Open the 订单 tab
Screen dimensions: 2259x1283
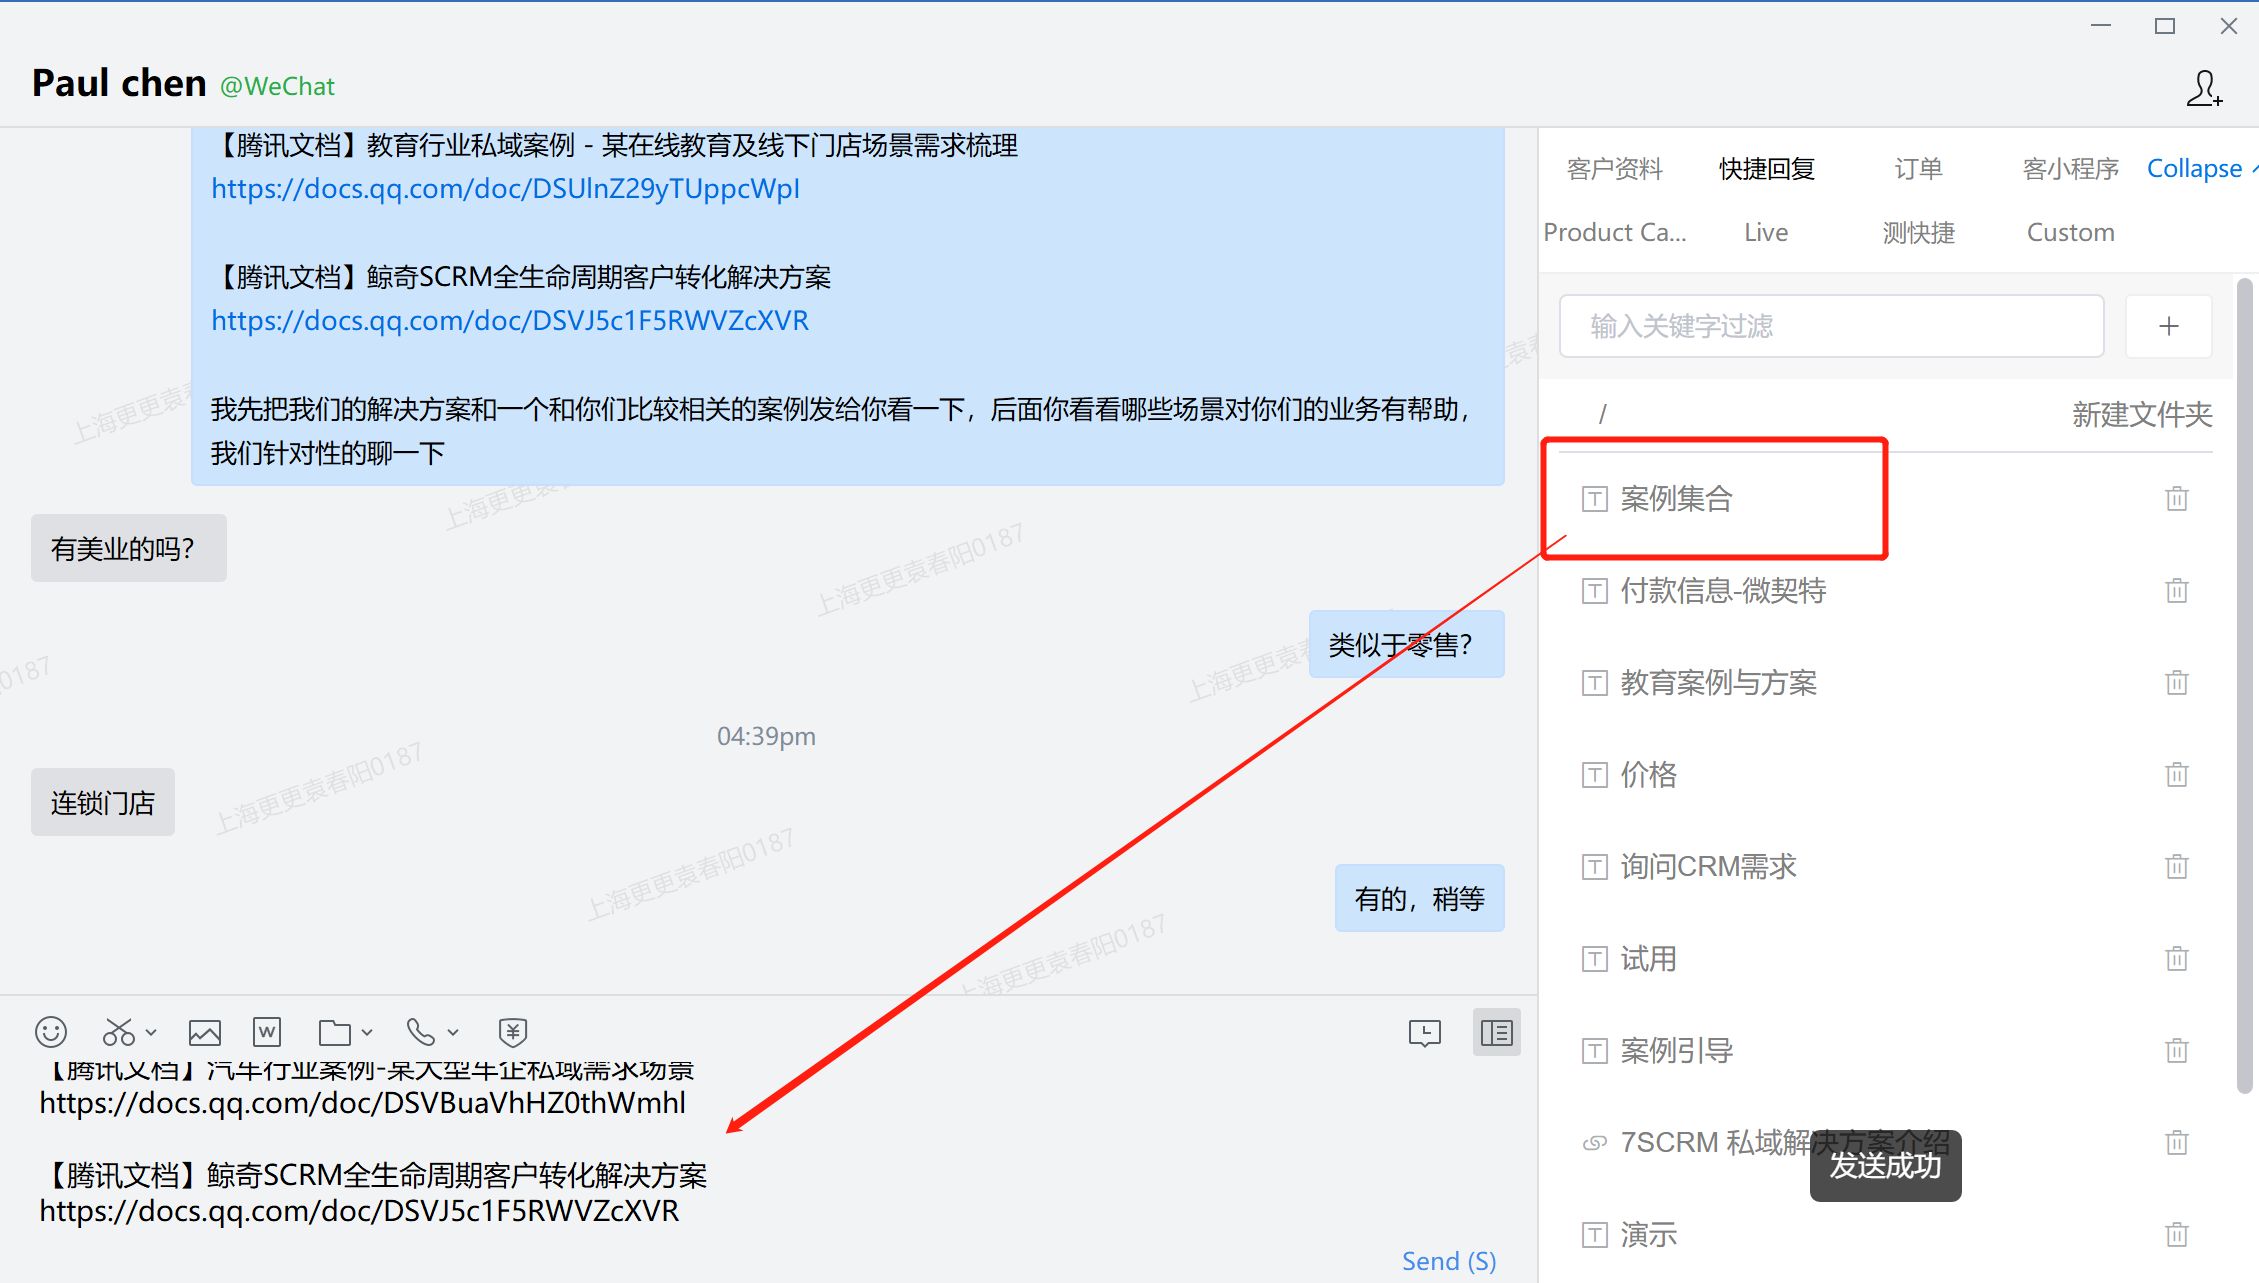[1919, 169]
